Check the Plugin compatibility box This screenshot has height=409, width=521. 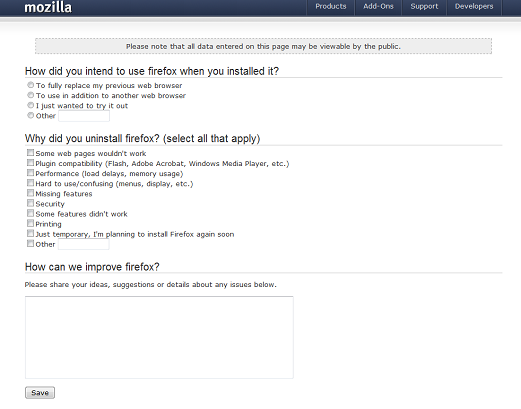click(x=30, y=163)
